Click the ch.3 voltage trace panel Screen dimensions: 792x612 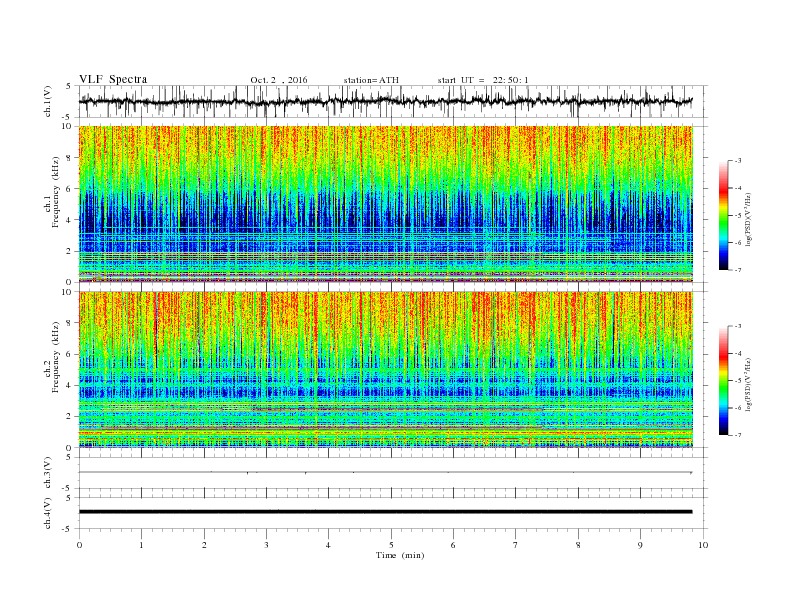393,473
